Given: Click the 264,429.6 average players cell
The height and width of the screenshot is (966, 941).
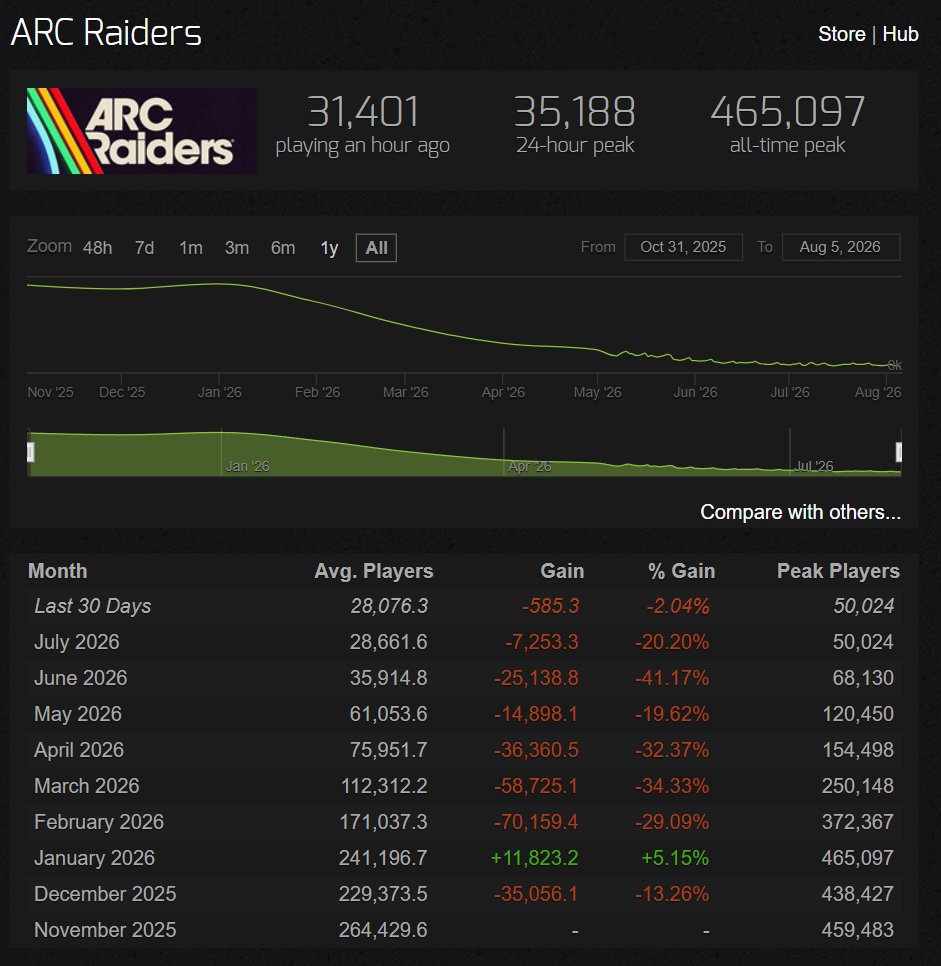Looking at the screenshot, I should [x=383, y=930].
